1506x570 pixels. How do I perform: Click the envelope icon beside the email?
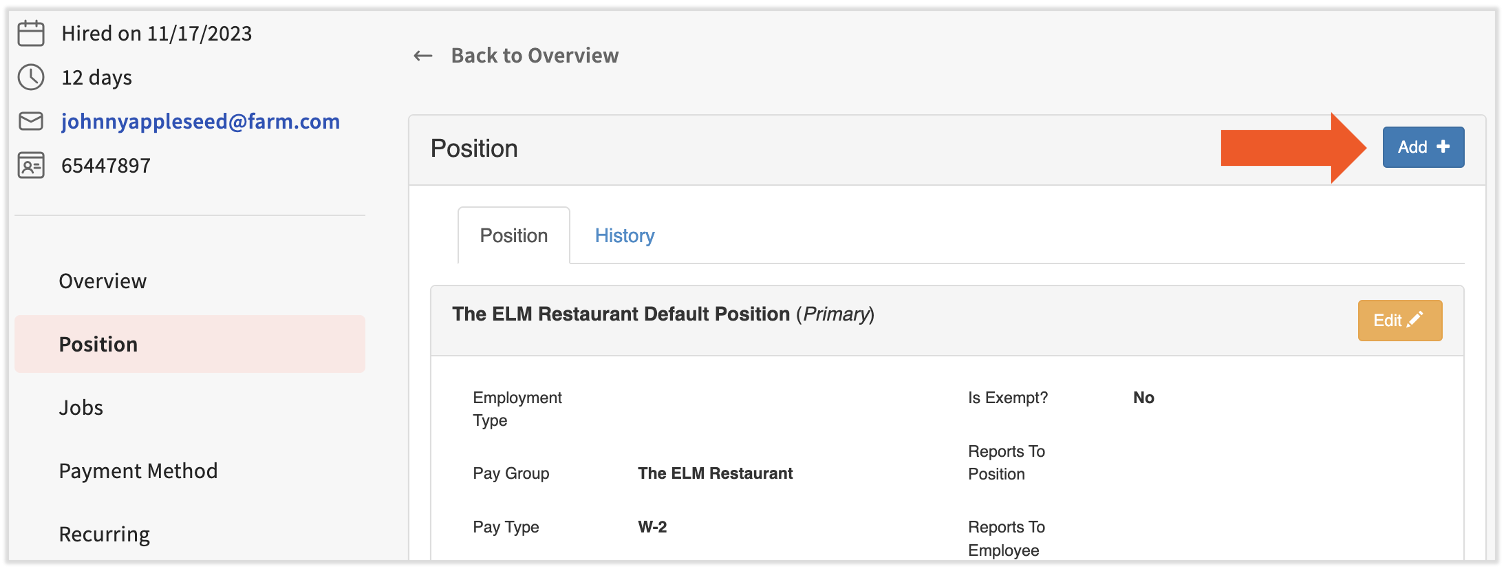pyautogui.click(x=32, y=121)
